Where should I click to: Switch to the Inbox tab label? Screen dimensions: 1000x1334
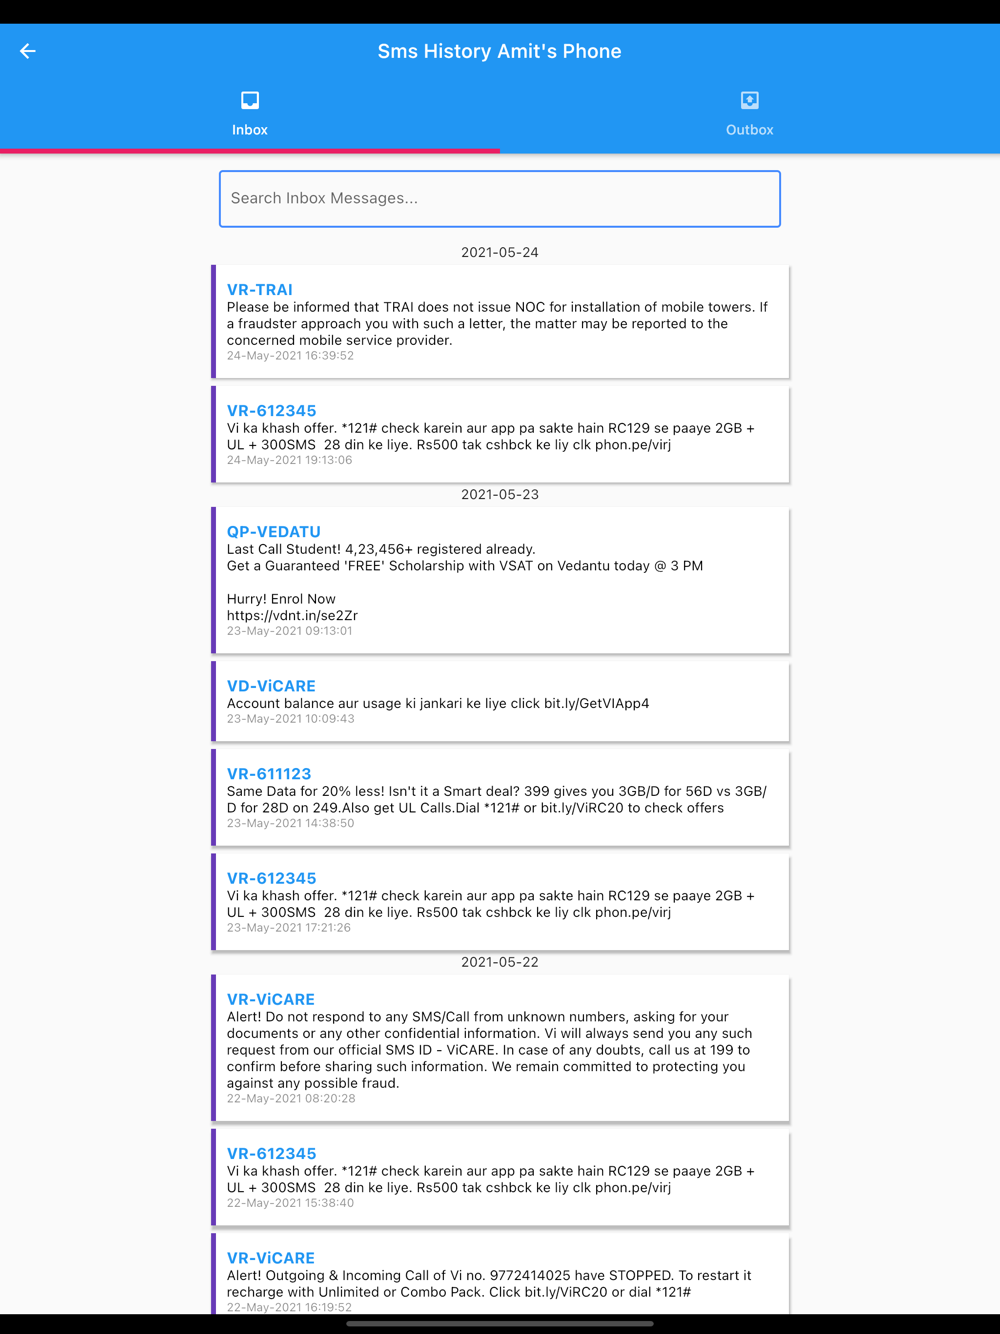250,130
